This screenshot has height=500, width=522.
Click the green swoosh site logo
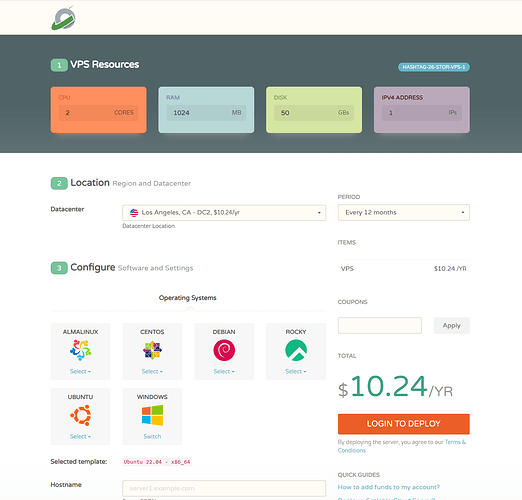(x=63, y=18)
